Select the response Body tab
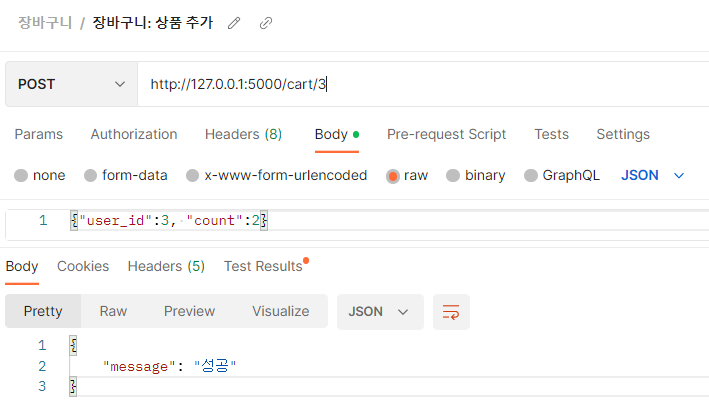Screen dimensions: 709x419 (x=22, y=266)
